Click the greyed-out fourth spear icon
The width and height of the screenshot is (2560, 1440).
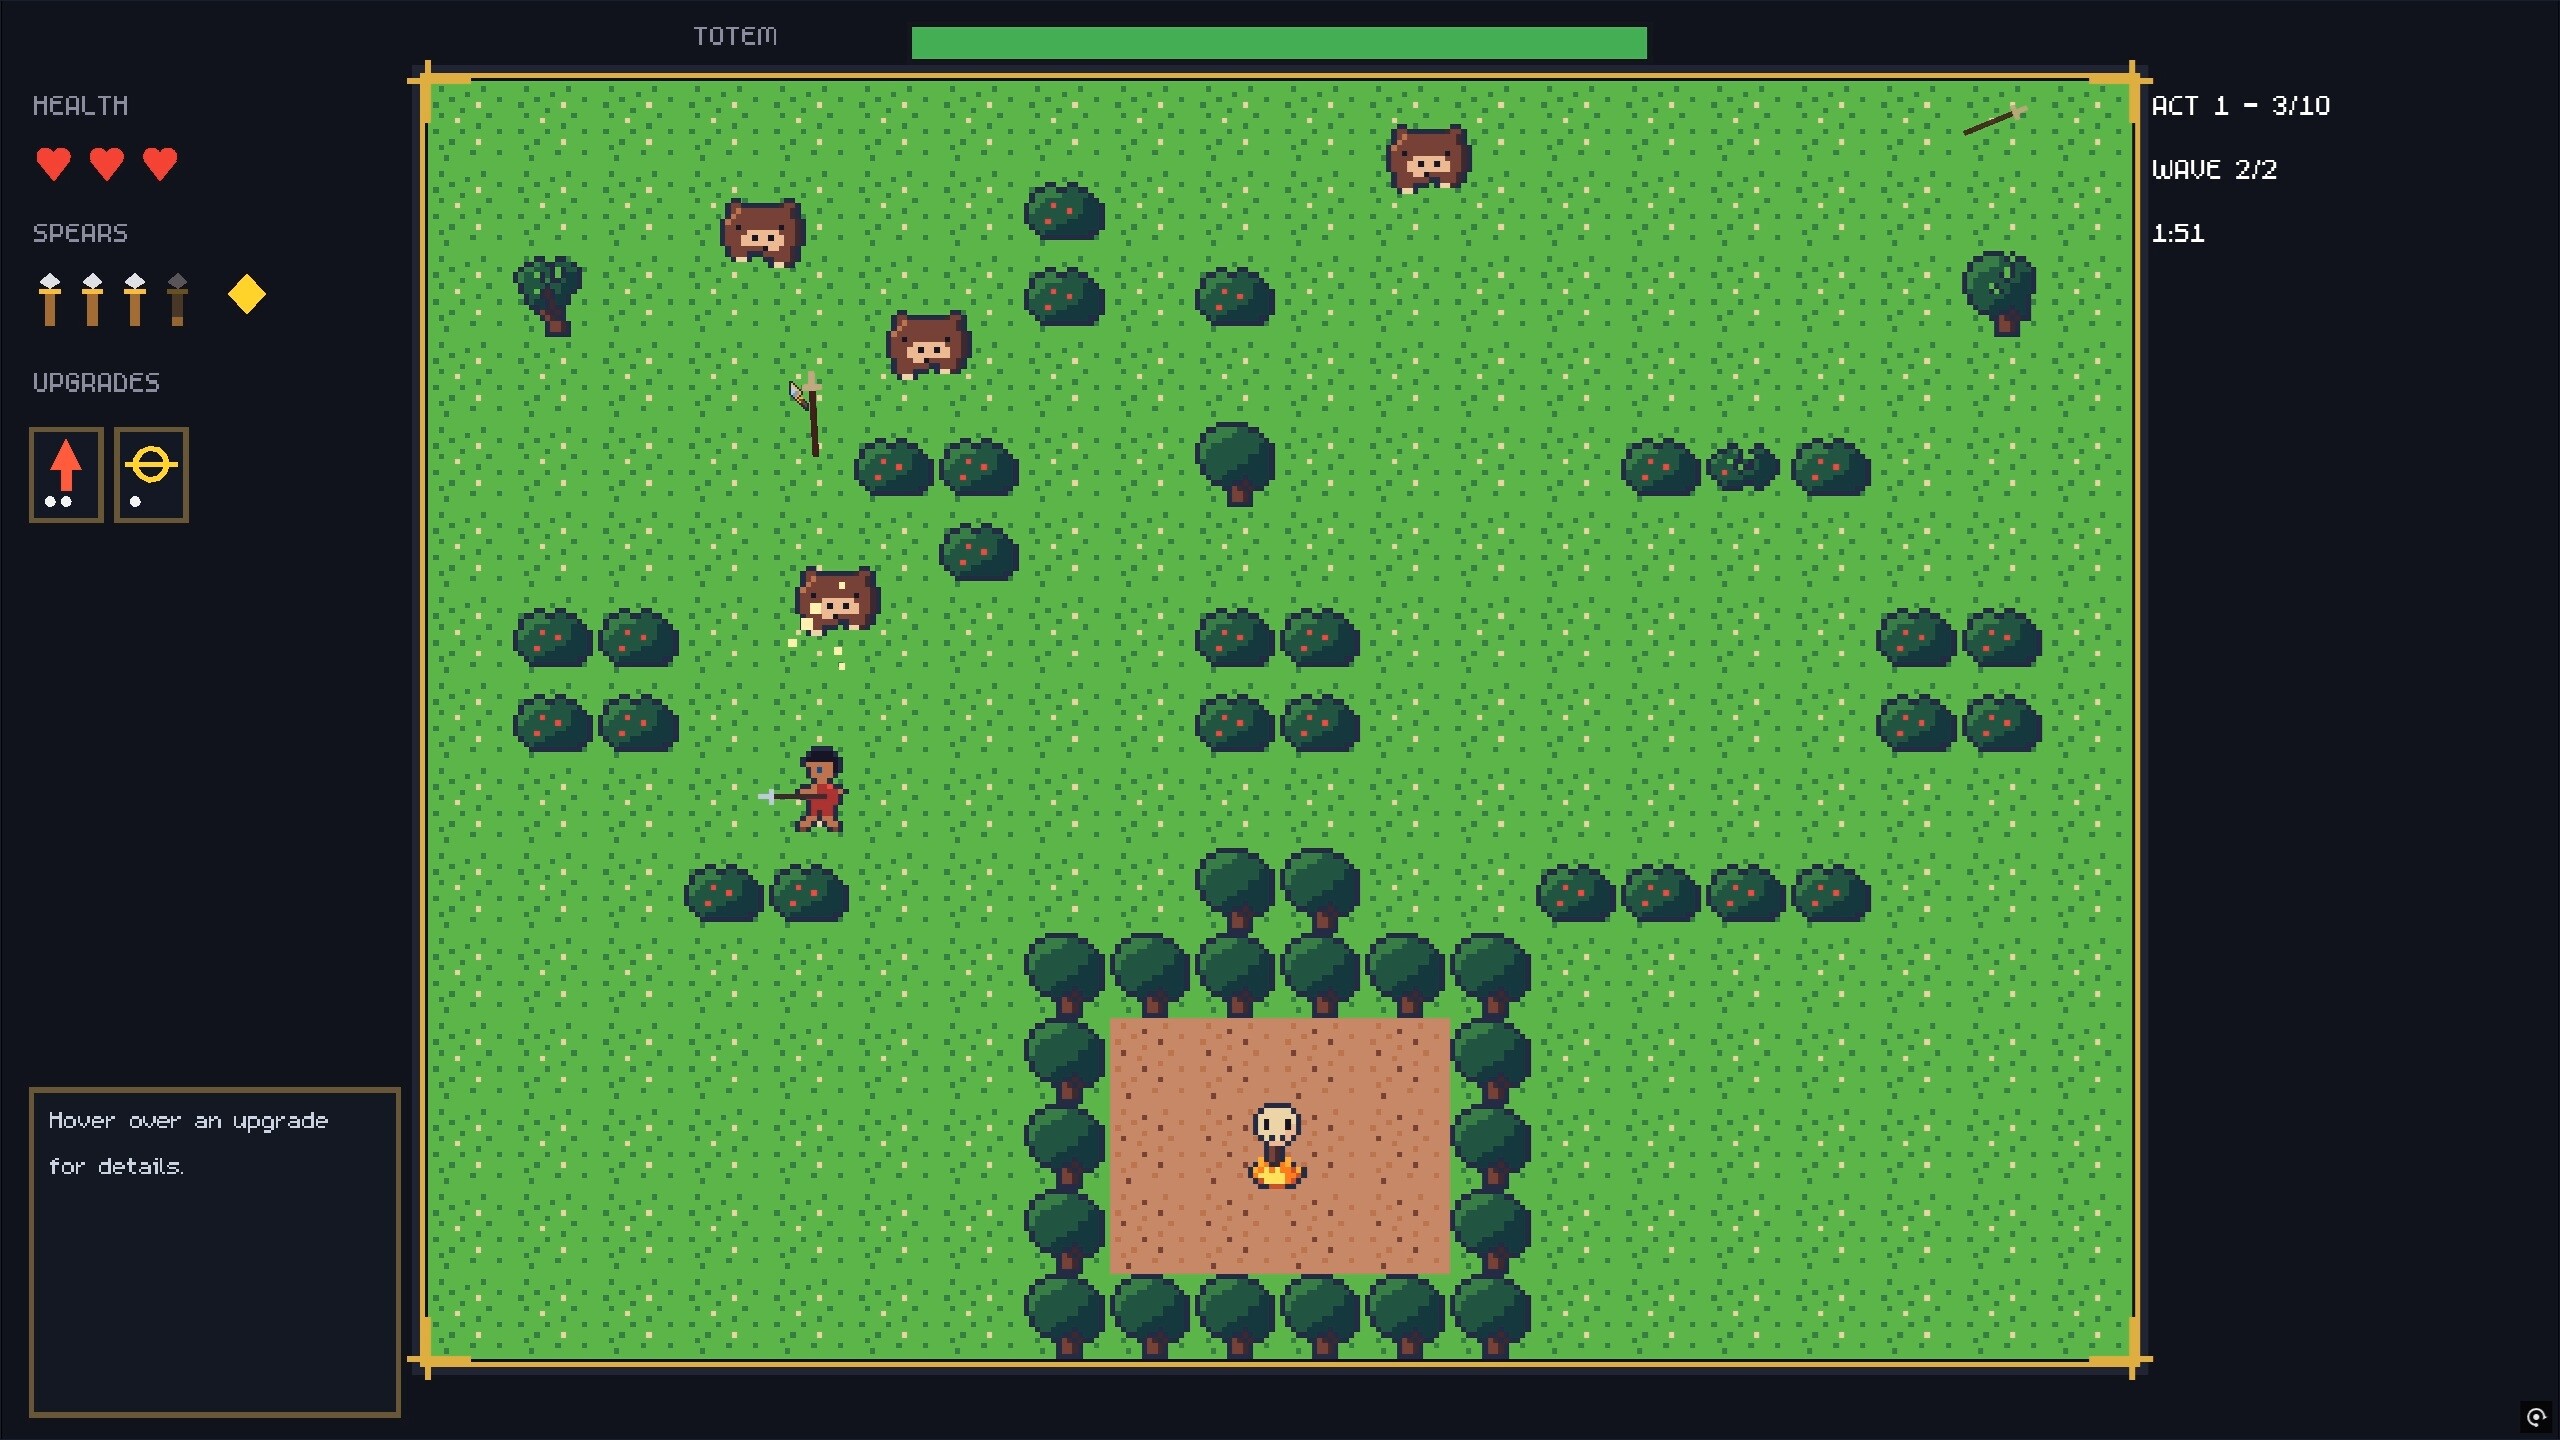177,299
